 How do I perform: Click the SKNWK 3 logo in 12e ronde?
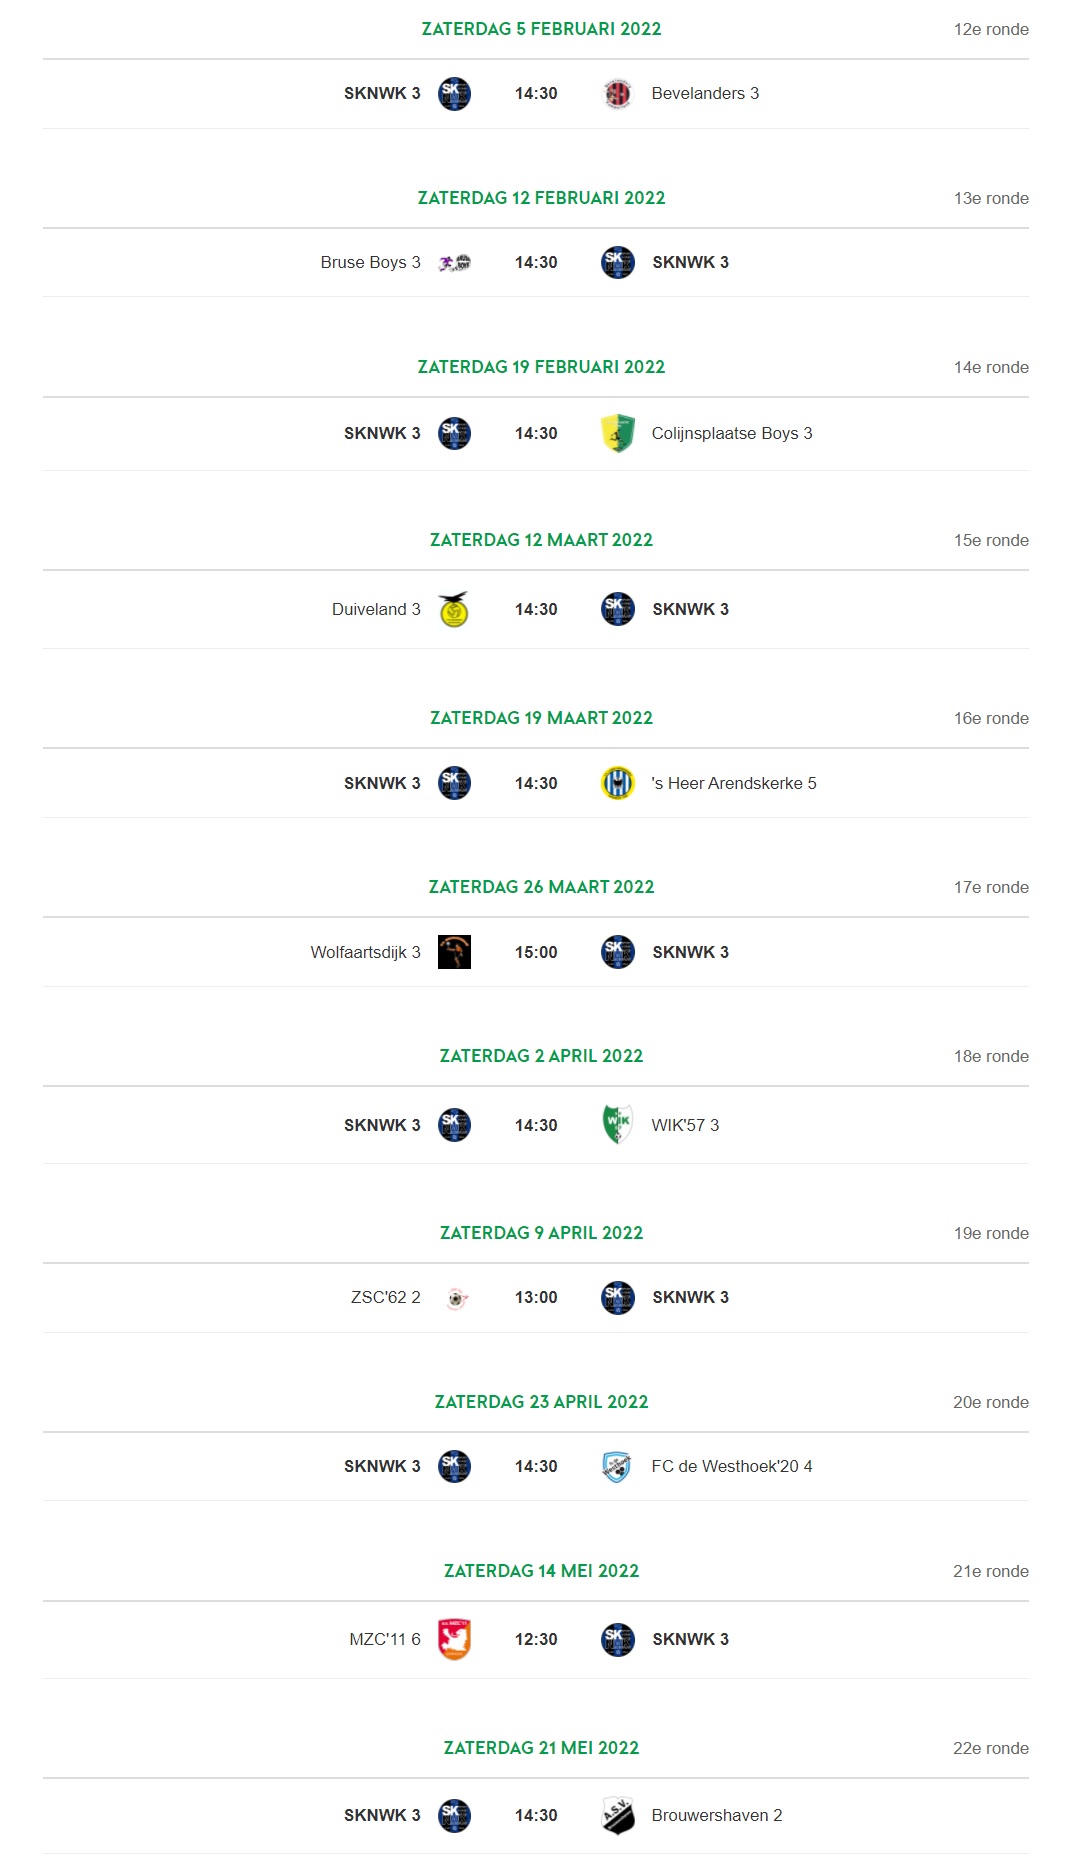455,93
